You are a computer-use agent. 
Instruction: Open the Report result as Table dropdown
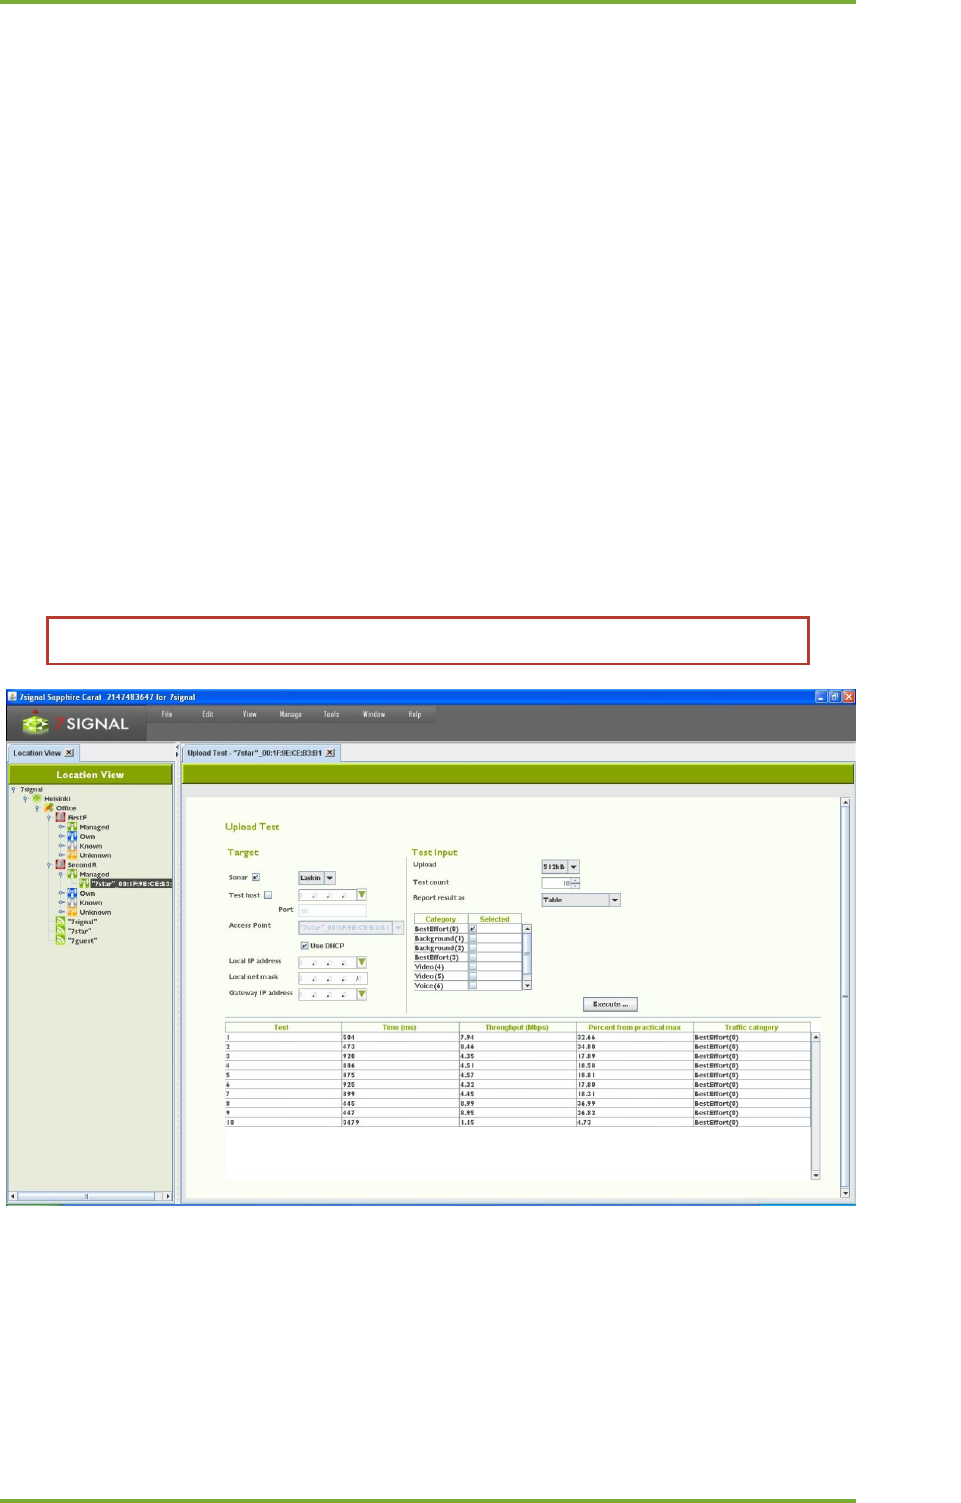coord(580,900)
